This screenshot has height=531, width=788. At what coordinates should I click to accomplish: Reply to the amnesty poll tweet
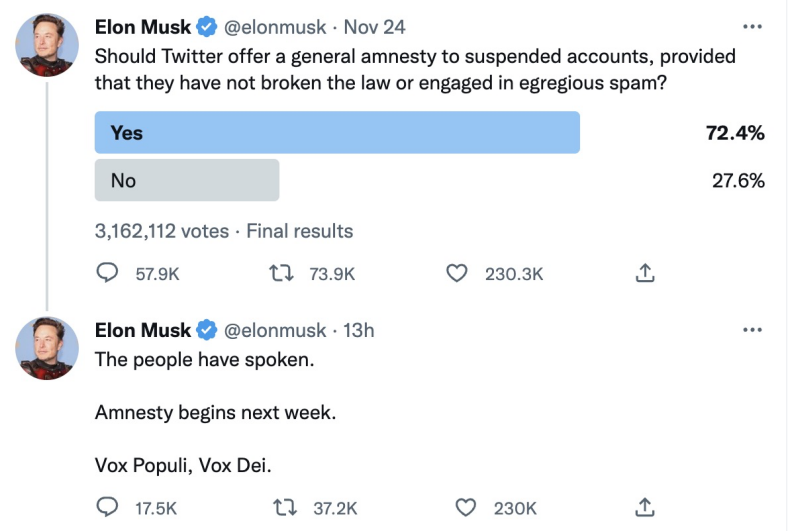pyautogui.click(x=107, y=273)
